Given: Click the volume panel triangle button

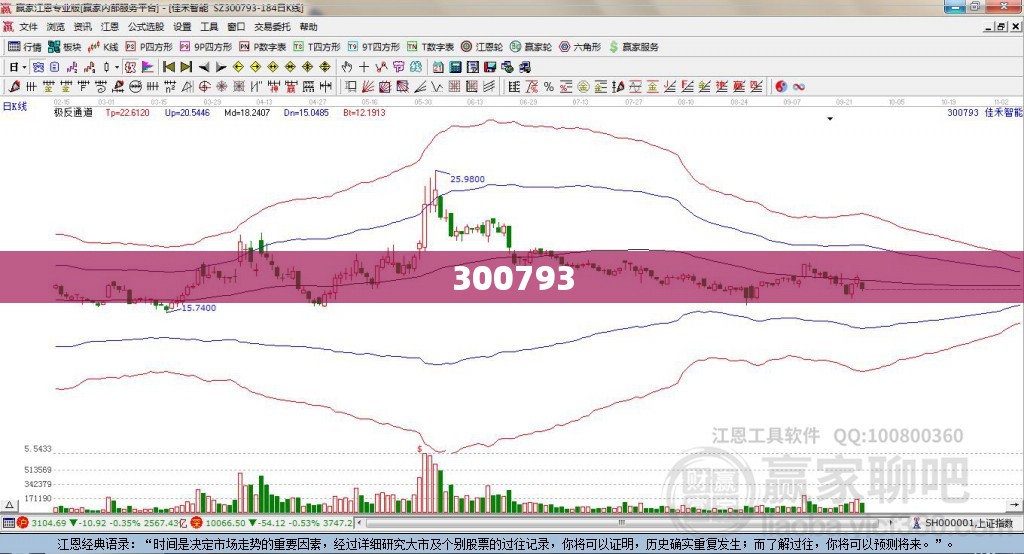Looking at the screenshot, I should coord(9,506).
